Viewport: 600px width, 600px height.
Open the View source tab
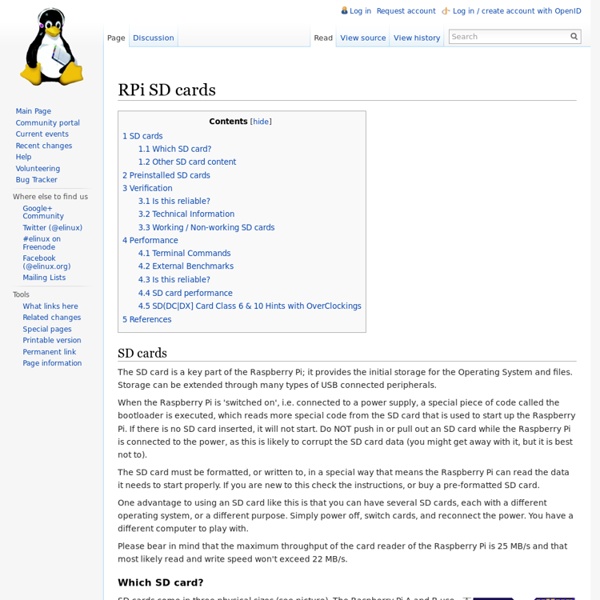click(363, 38)
